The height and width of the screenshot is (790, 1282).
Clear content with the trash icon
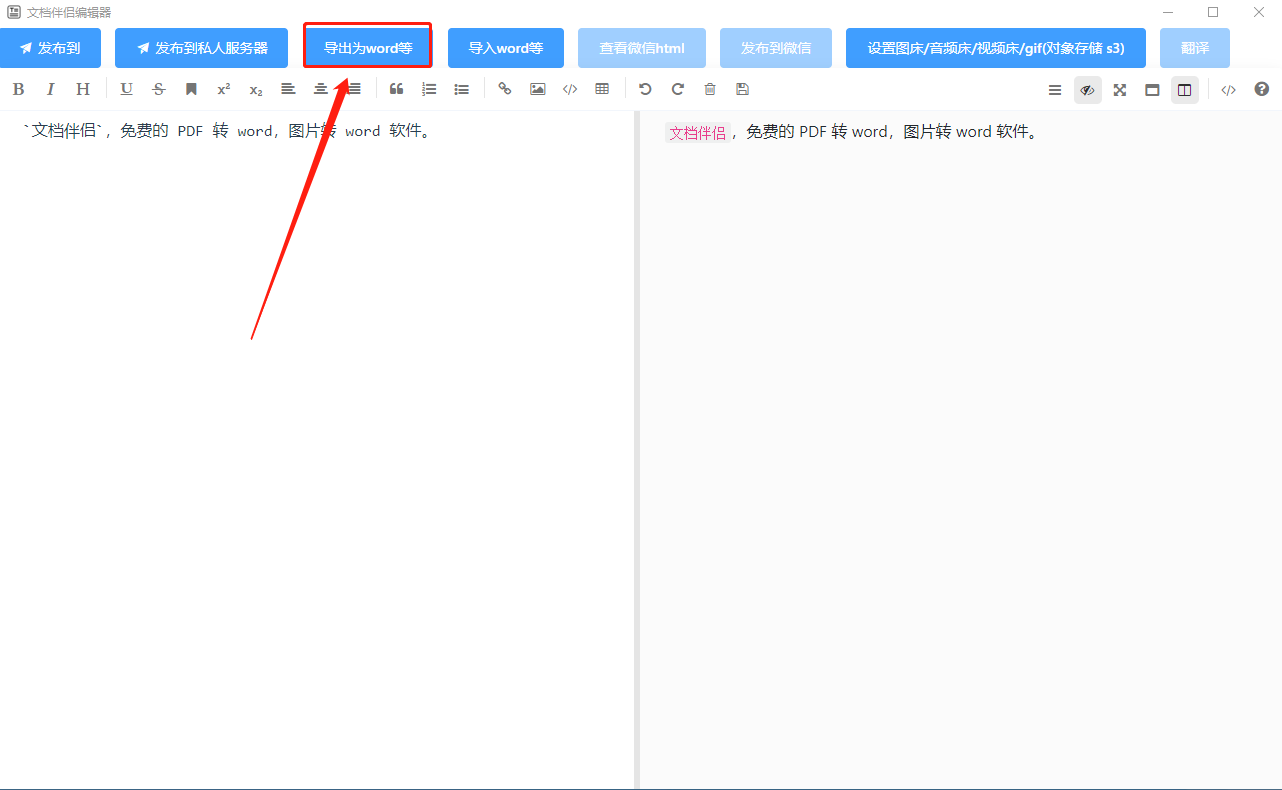click(710, 89)
